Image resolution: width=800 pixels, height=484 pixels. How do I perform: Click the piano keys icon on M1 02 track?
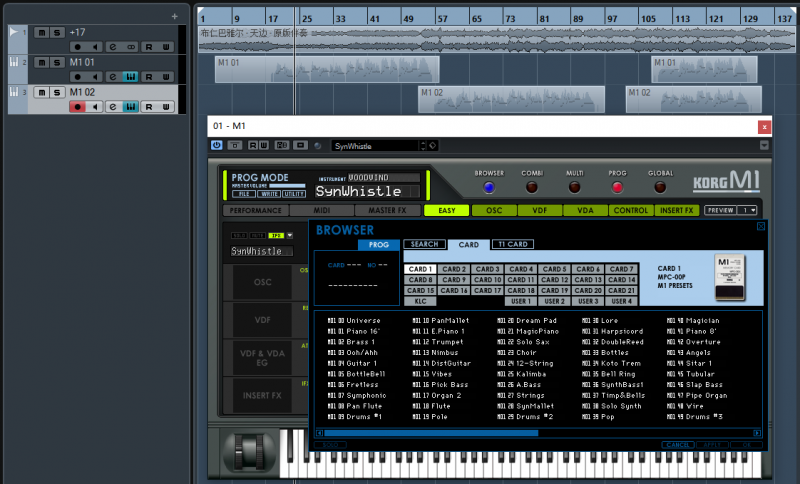coord(131,107)
